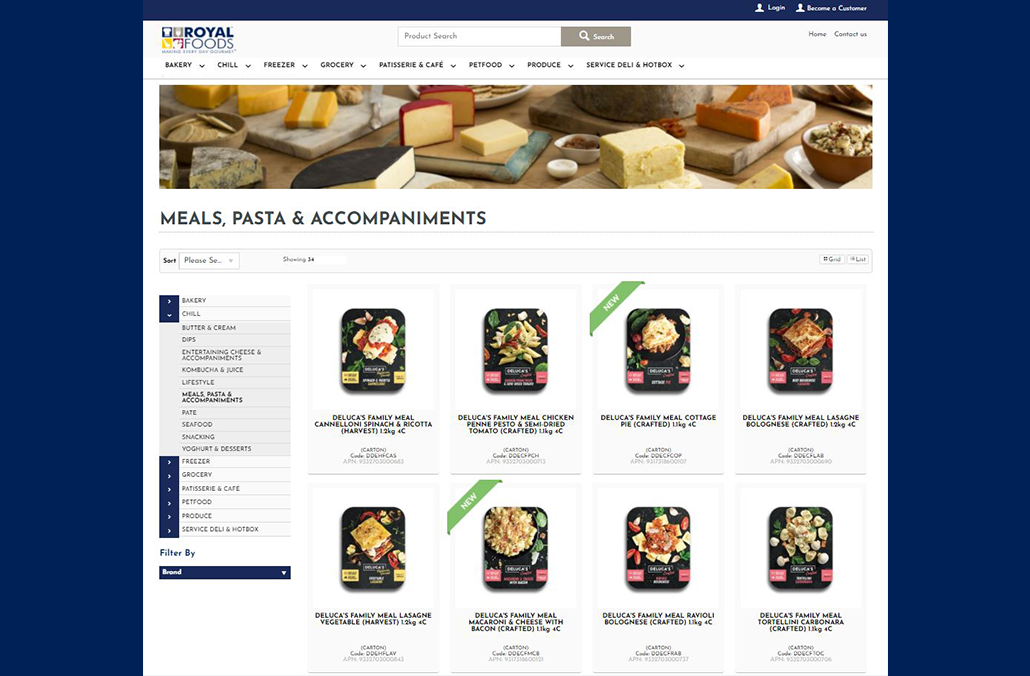Collapse the Chill sidebar category arrow

(x=169, y=315)
